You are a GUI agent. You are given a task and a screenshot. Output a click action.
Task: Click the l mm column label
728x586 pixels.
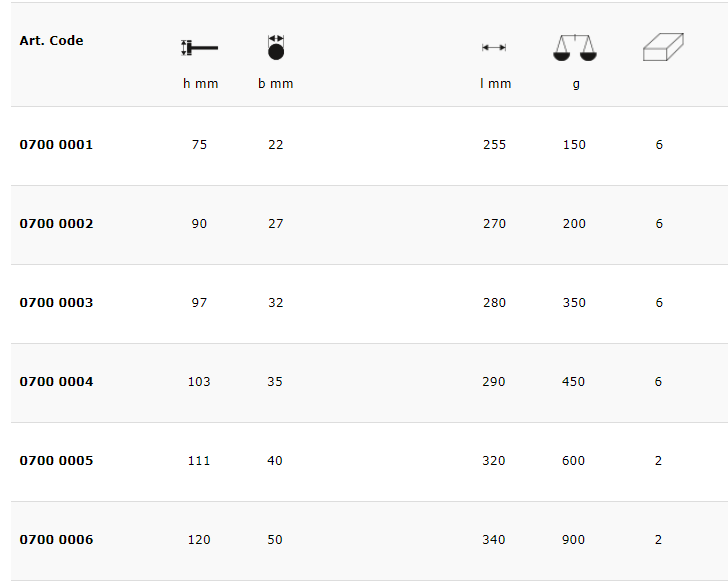495,84
